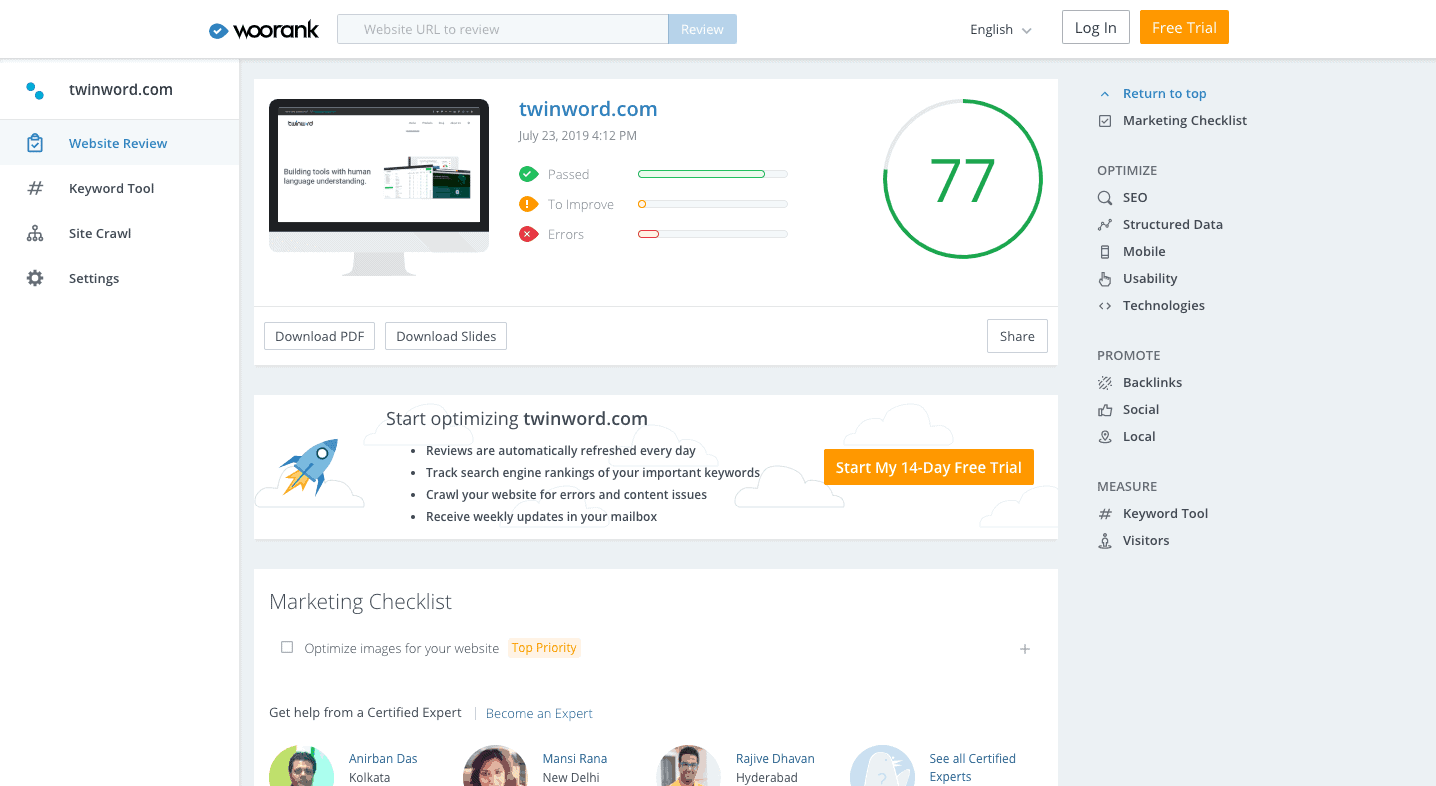Click the Settings gear icon

pos(35,278)
